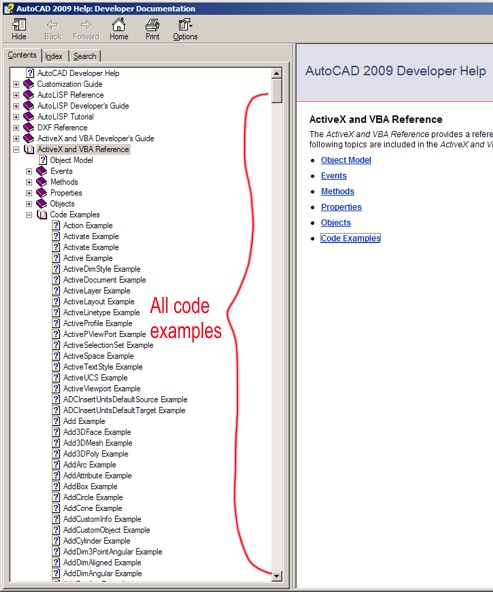The height and width of the screenshot is (592, 493).
Task: Select AddDim3PointAngular Example topic
Action: tap(112, 552)
